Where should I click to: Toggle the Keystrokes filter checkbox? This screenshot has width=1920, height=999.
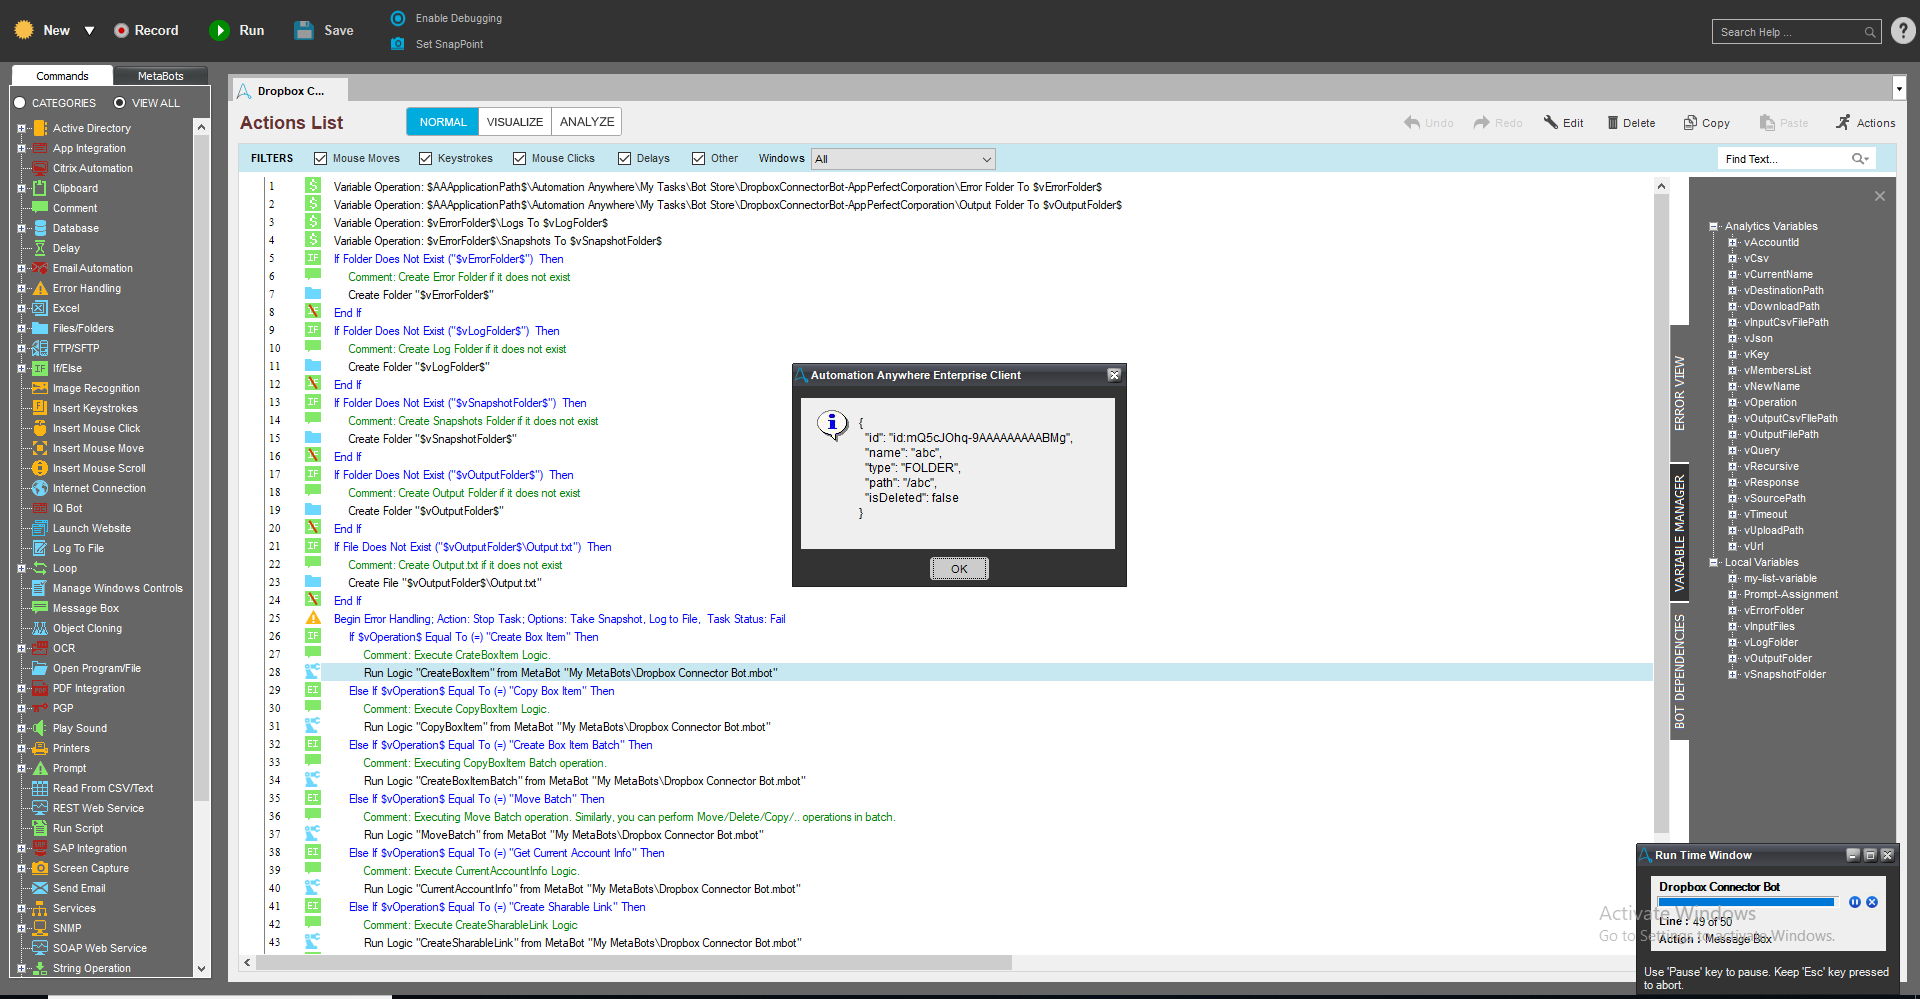[426, 158]
